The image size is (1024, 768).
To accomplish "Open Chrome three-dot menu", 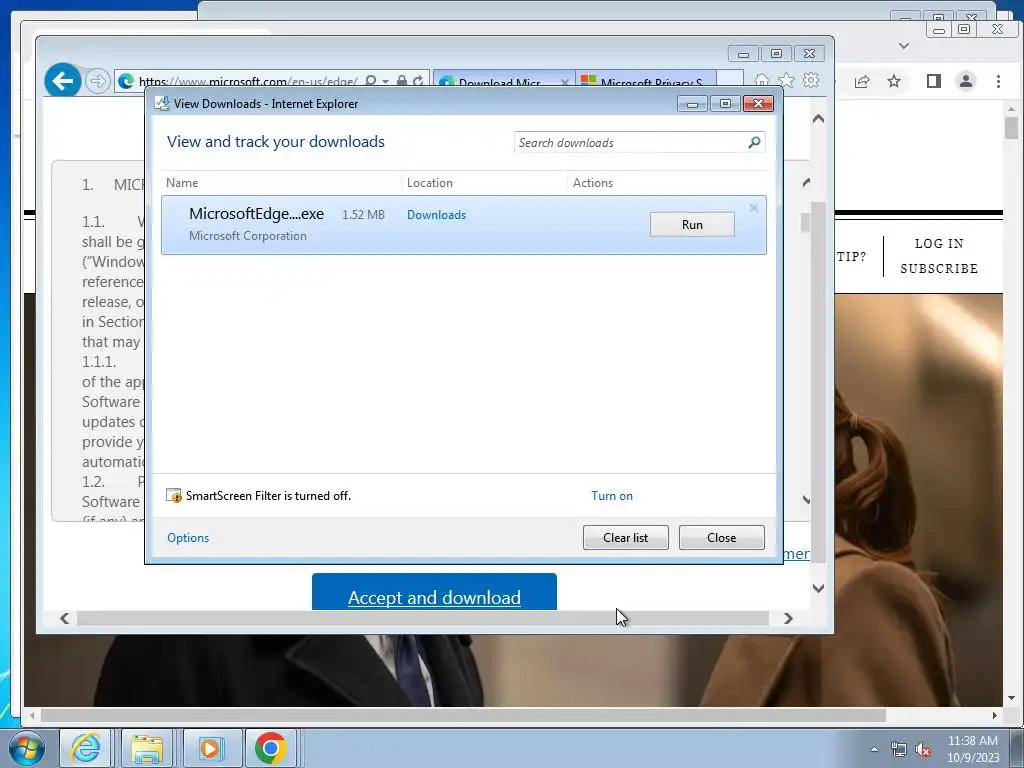I will [x=998, y=81].
